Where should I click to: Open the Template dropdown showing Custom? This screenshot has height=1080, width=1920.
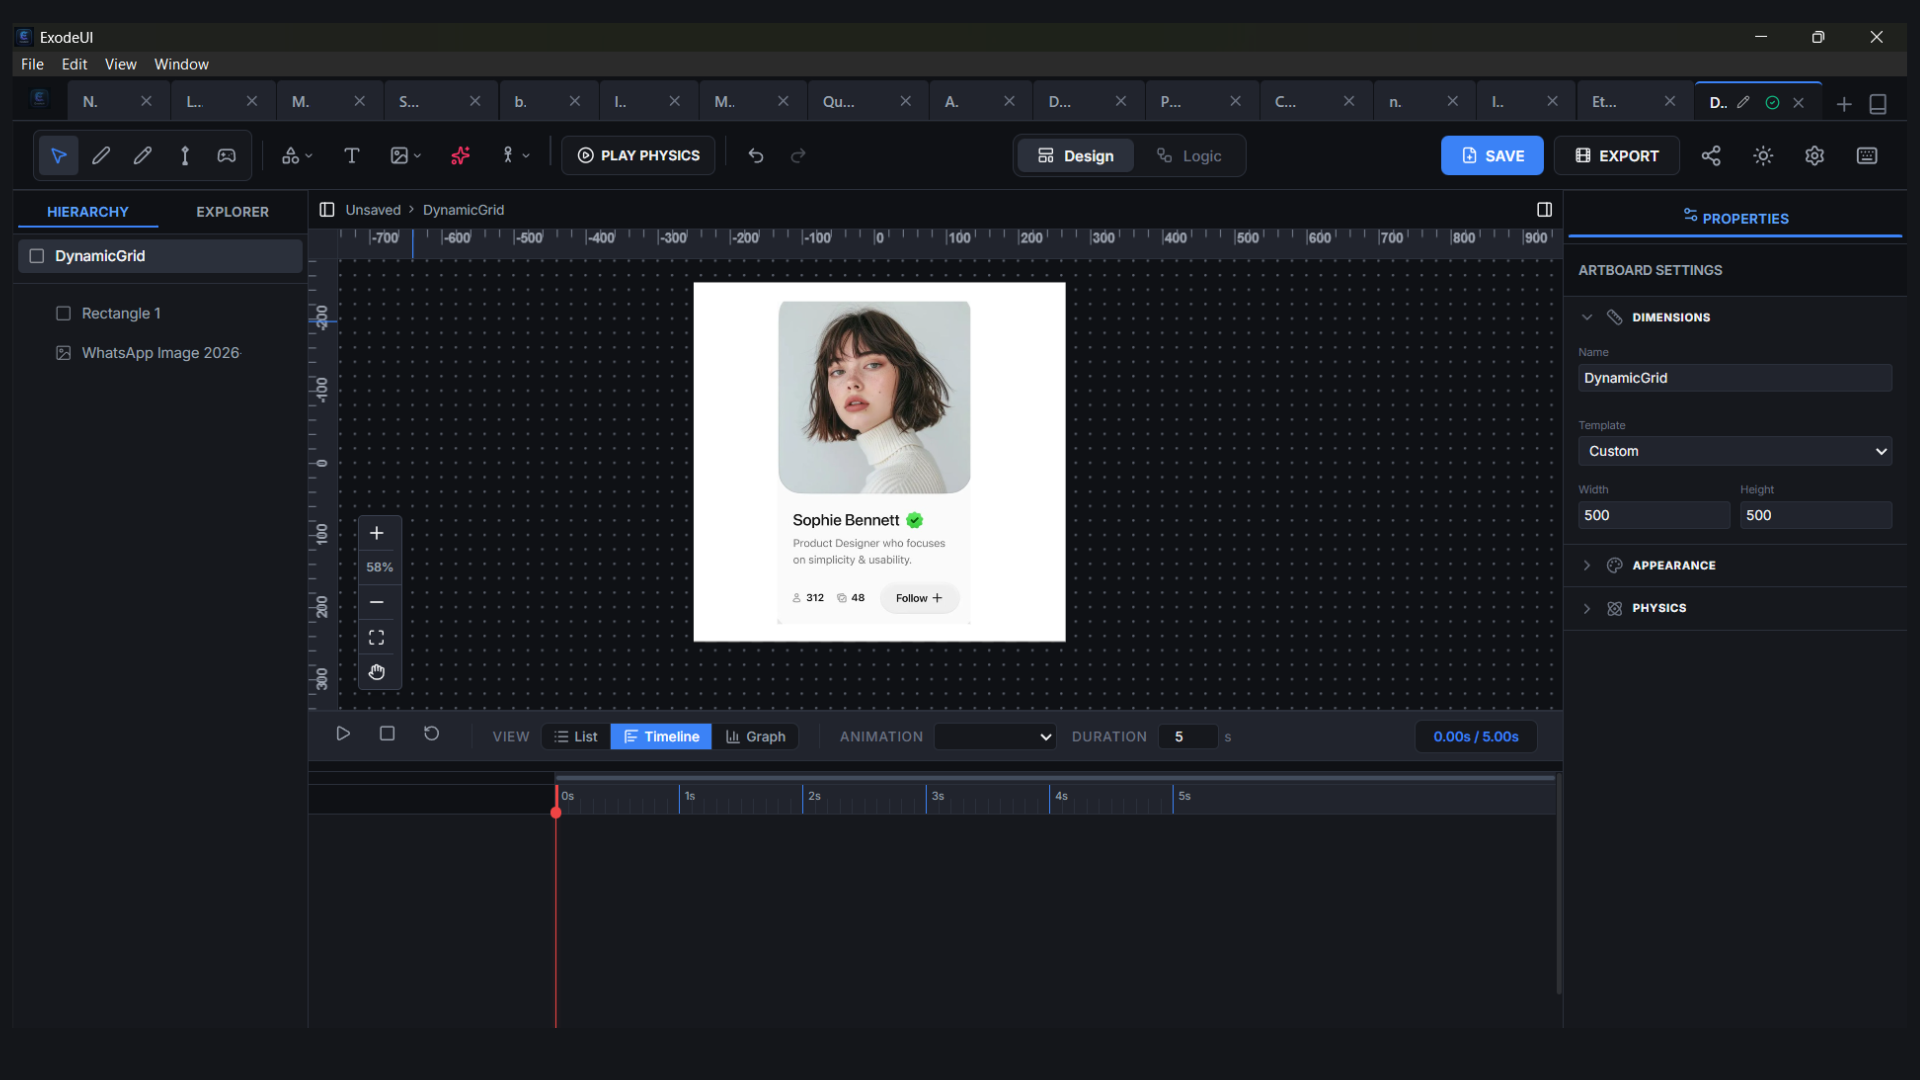point(1734,451)
